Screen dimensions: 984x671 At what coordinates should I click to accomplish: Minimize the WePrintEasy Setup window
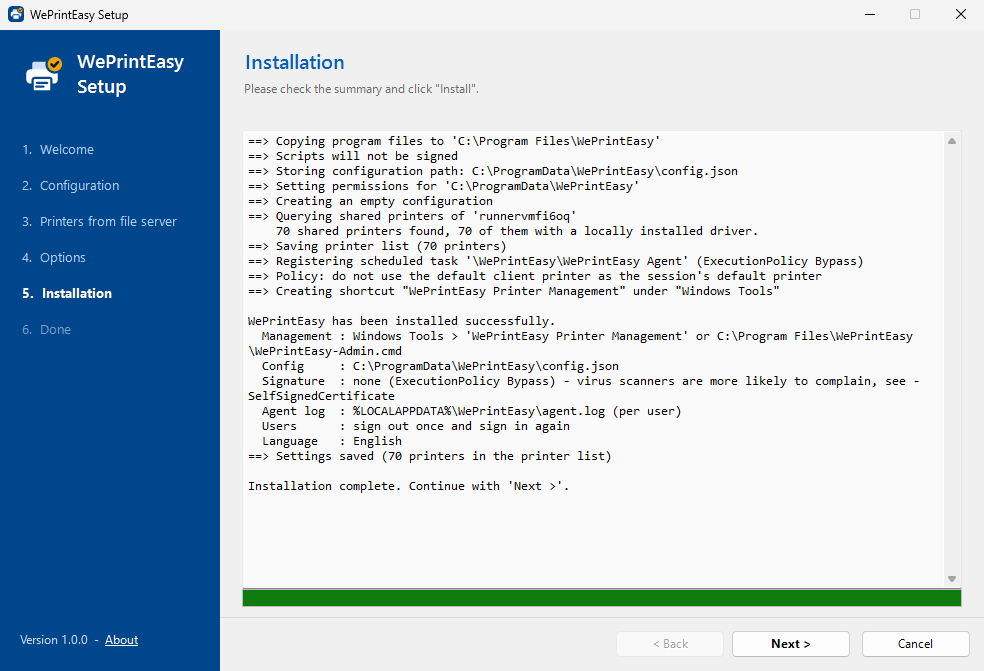point(870,14)
